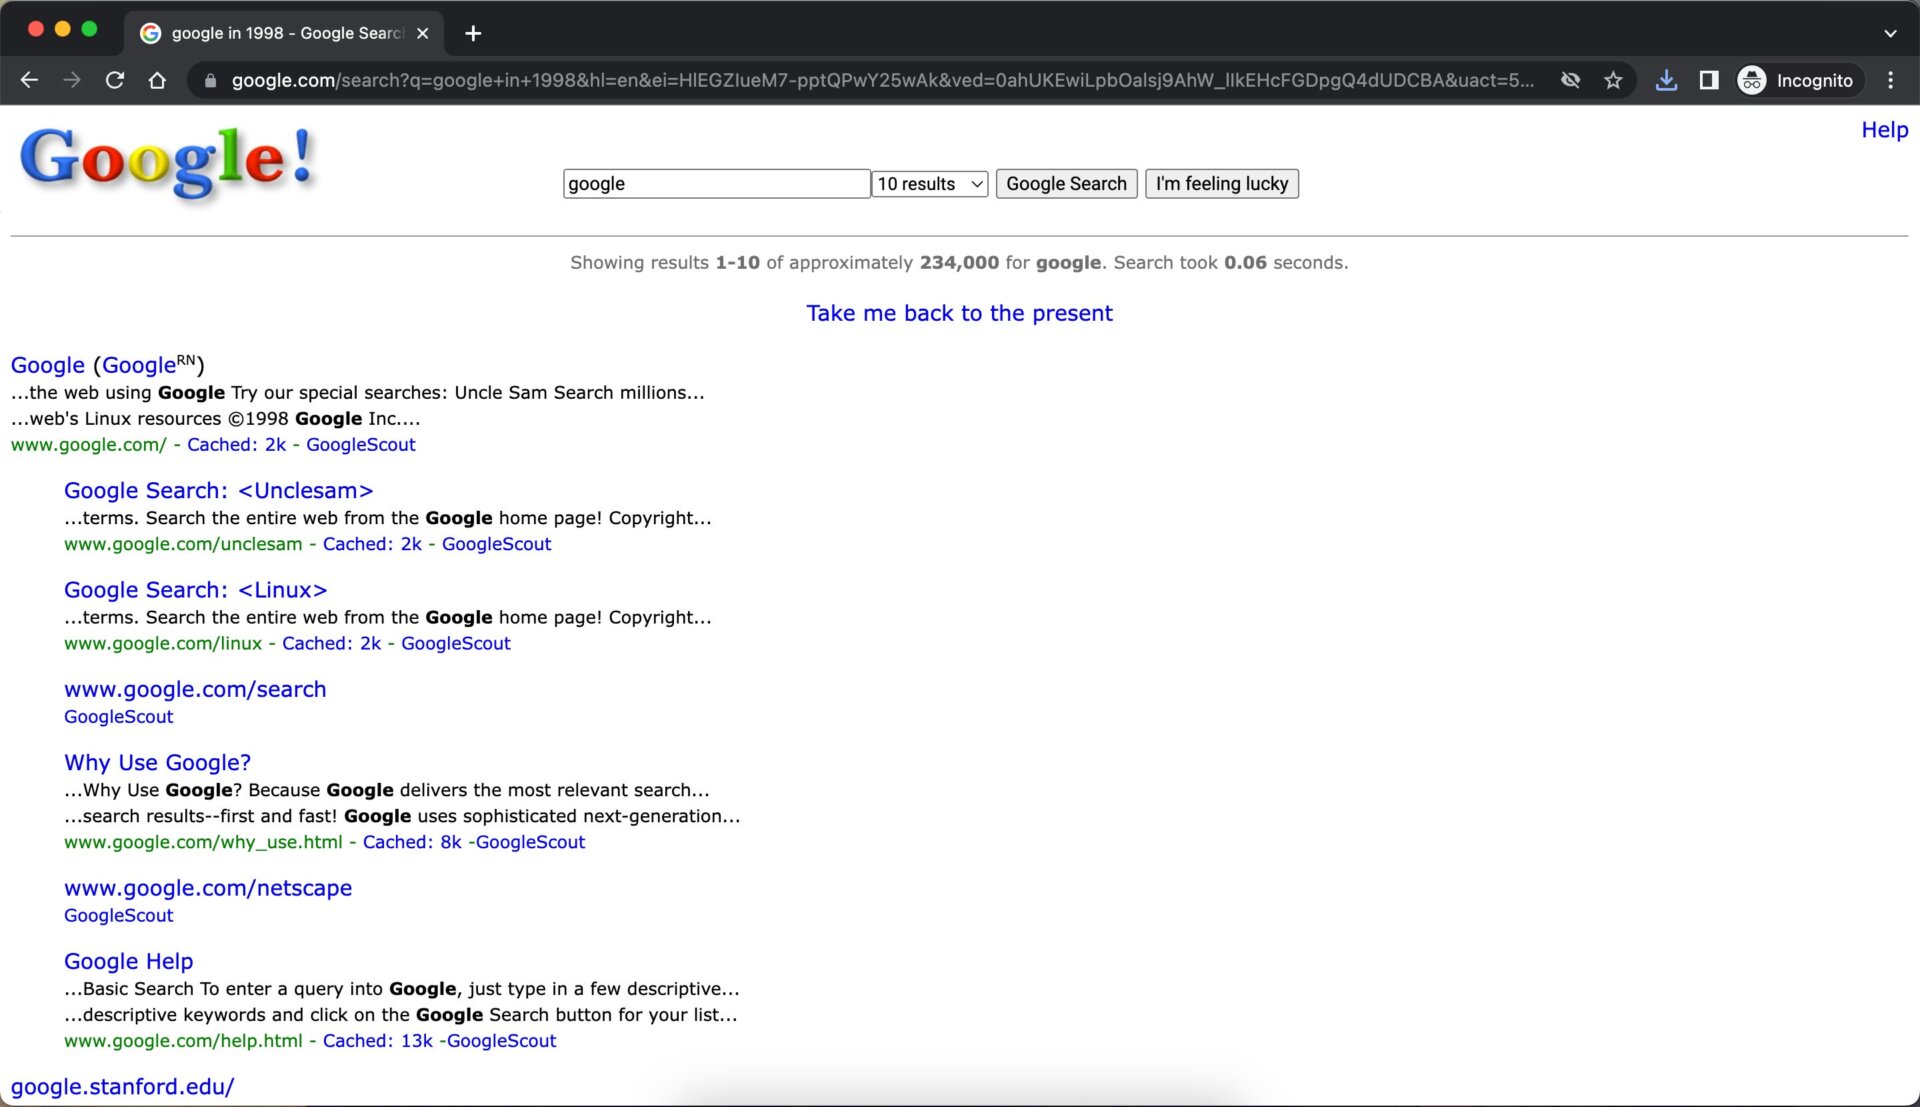This screenshot has height=1107, width=1920.
Task: Open the side panel icon
Action: 1709,80
